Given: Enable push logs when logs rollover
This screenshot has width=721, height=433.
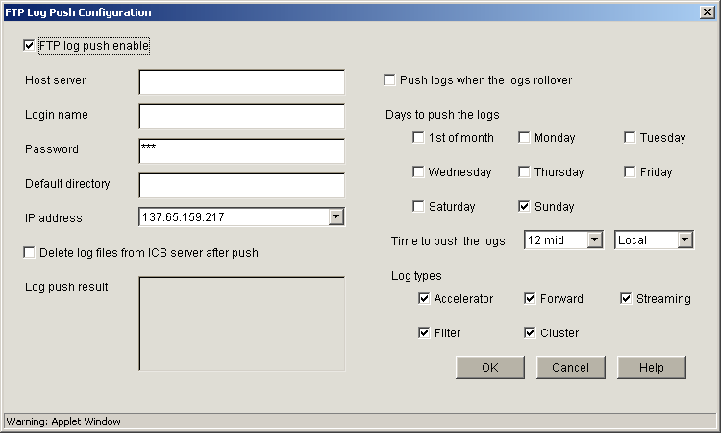Looking at the screenshot, I should tap(390, 80).
